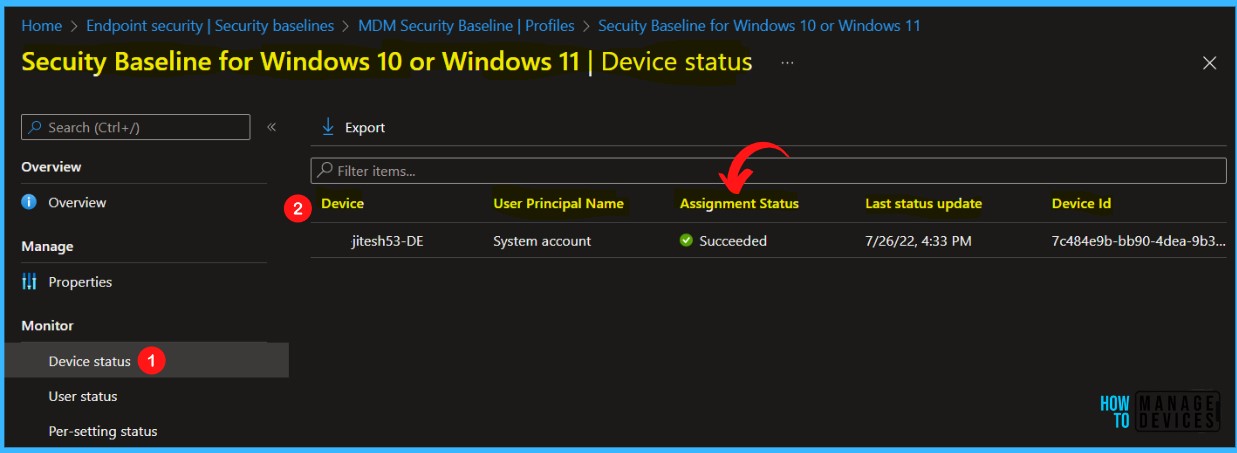The height and width of the screenshot is (453, 1237).
Task: Collapse the sidebar with the double-chevron icon
Action: coord(271,127)
